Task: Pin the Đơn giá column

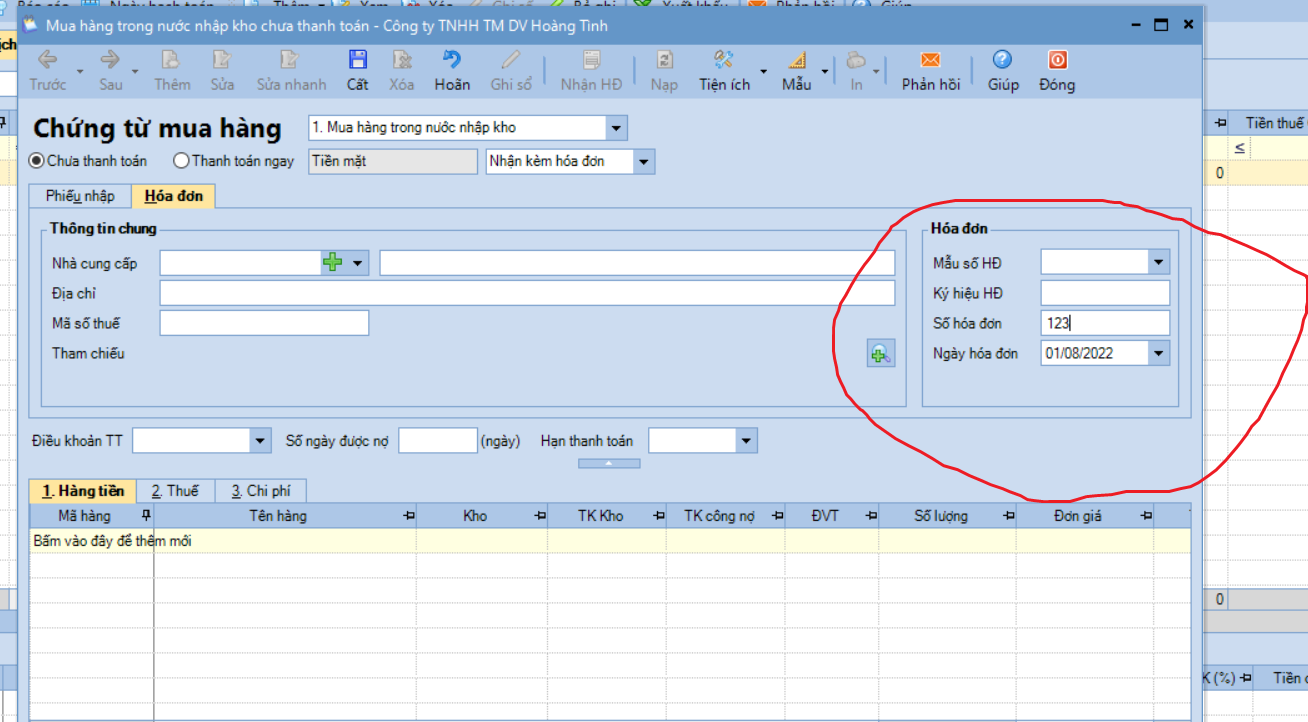Action: pos(1145,516)
